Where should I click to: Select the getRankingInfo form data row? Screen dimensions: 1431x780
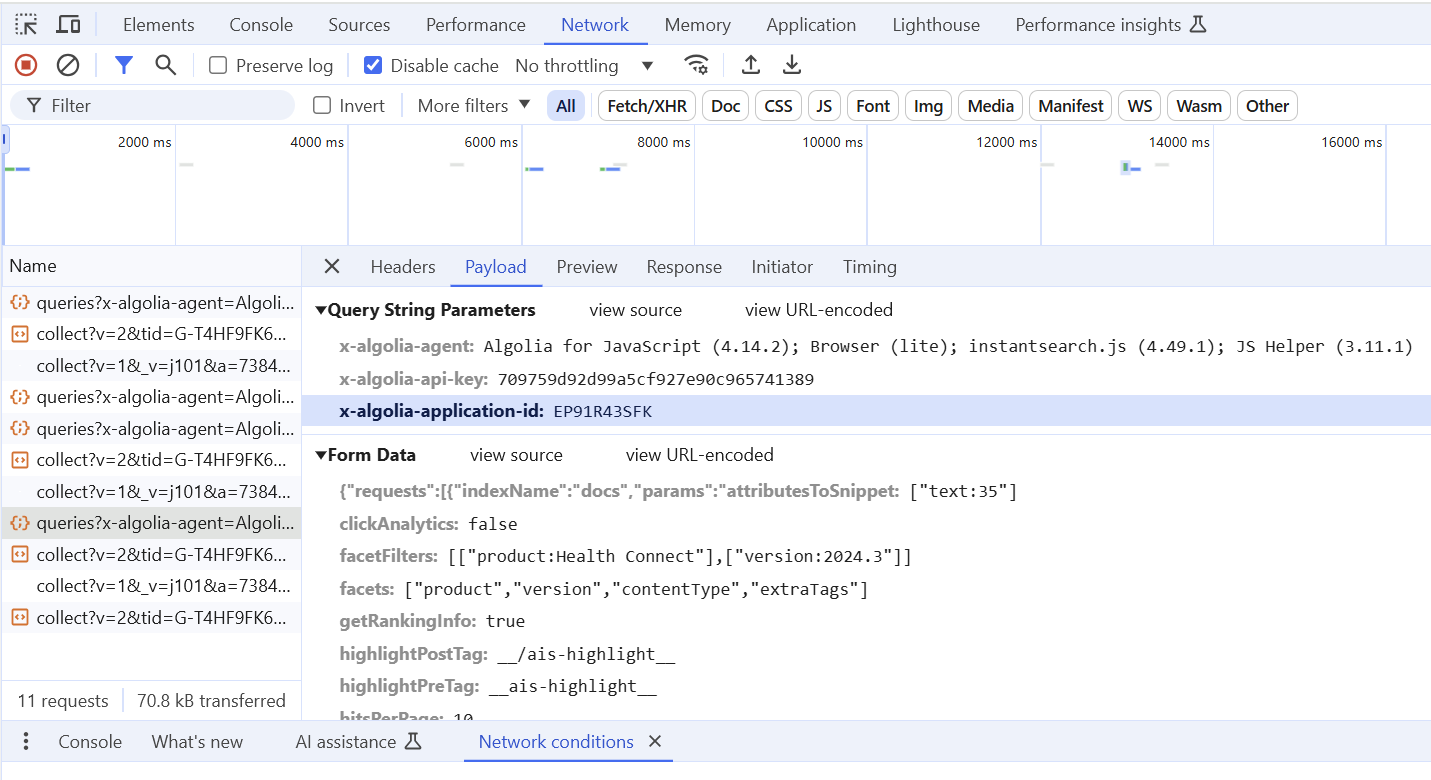[866, 621]
